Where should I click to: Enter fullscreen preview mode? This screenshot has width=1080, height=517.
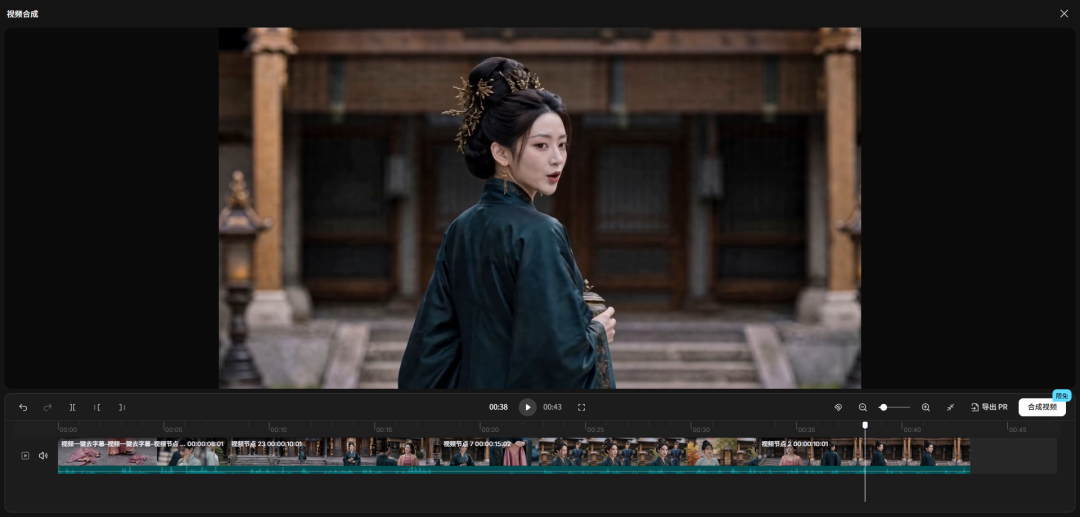[581, 408]
